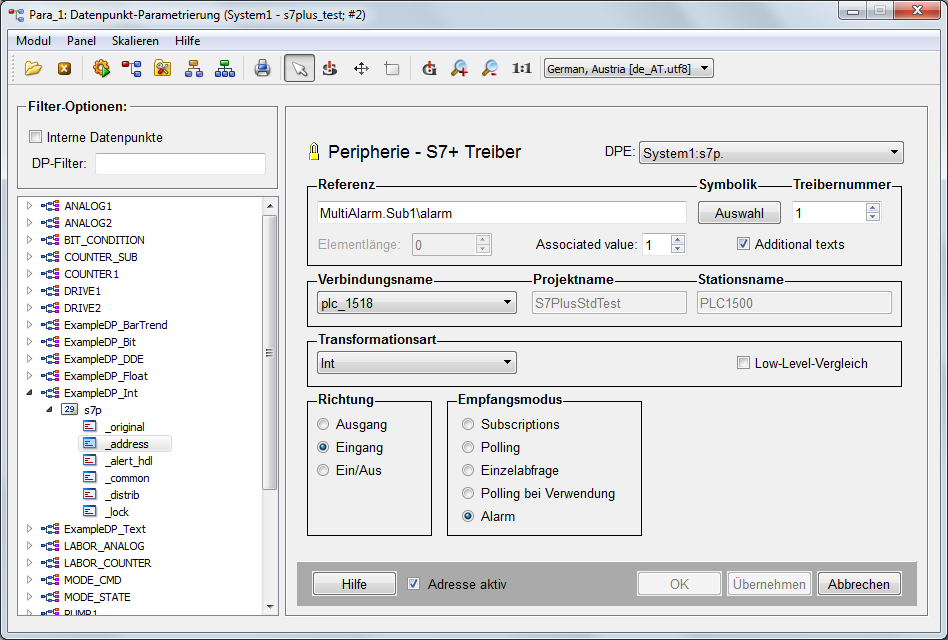Select the Polling radio button
The height and width of the screenshot is (640, 948).
(x=468, y=448)
